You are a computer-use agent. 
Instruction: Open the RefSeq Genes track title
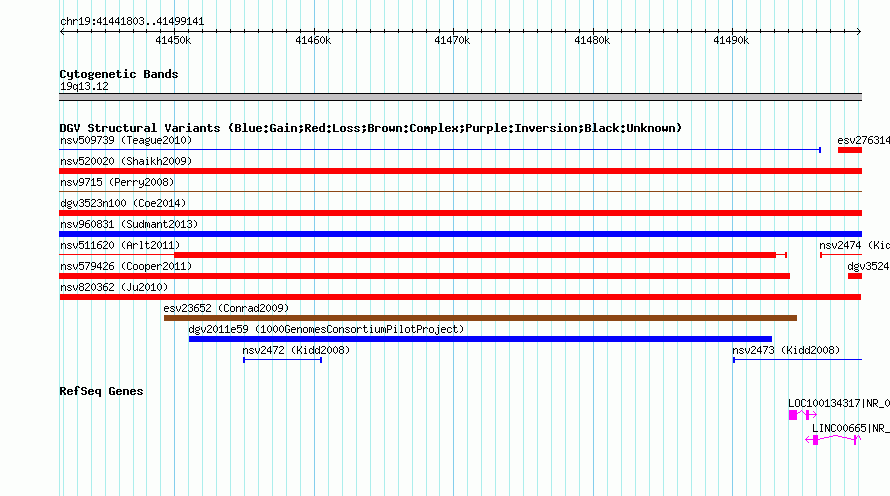[x=101, y=391]
